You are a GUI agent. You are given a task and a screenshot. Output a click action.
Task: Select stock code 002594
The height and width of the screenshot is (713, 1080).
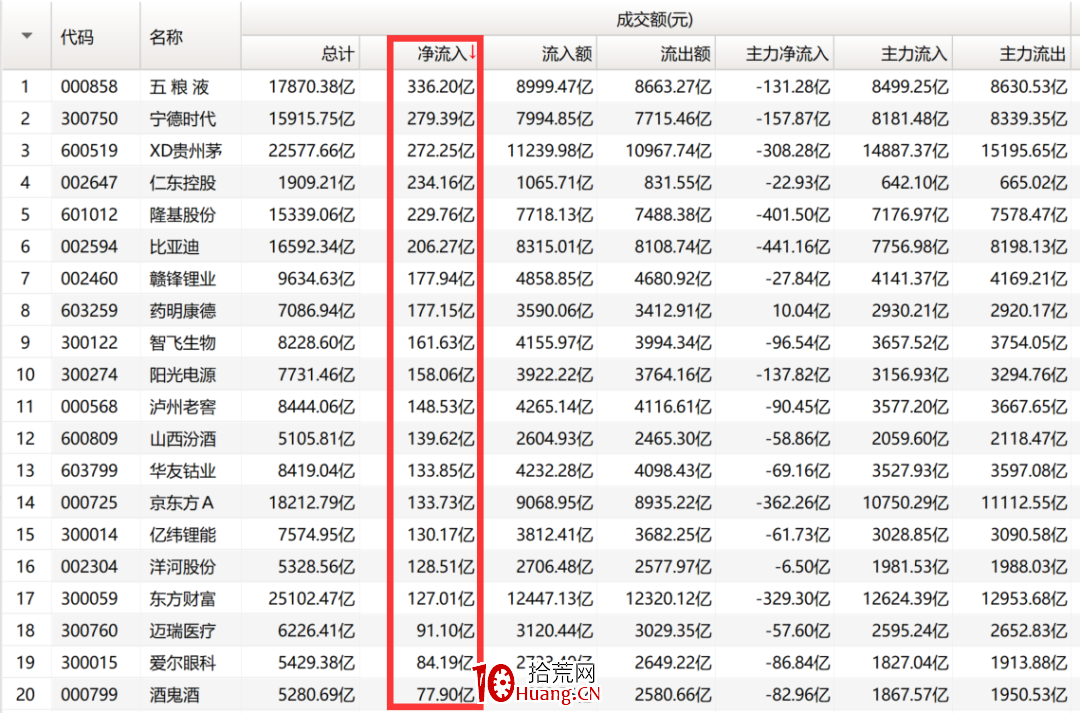tap(90, 247)
